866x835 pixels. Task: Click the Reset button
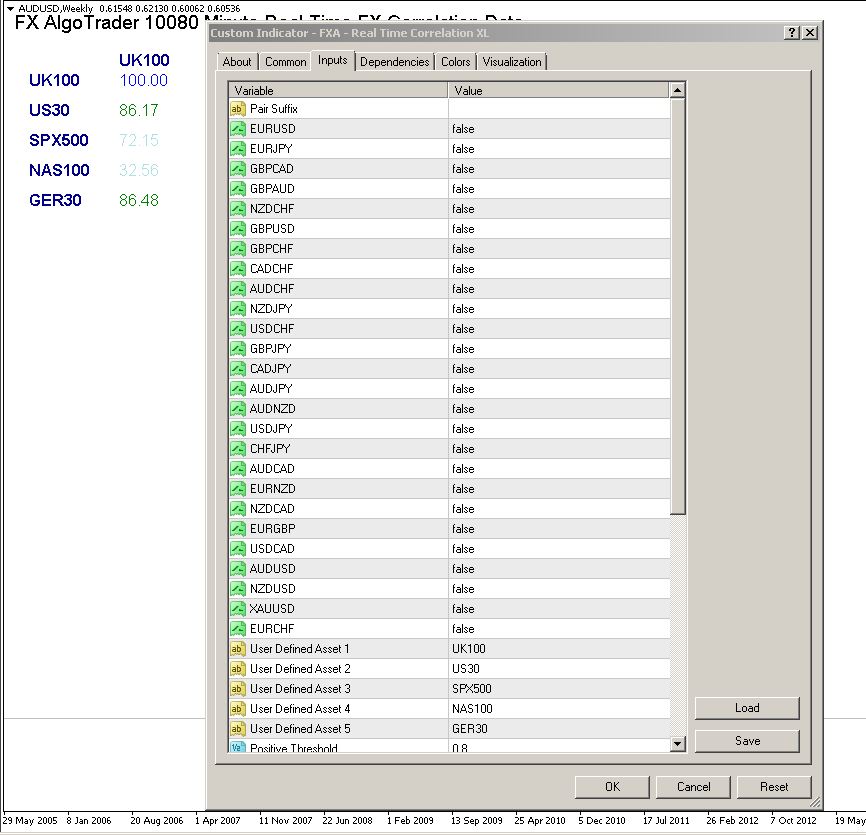(774, 787)
